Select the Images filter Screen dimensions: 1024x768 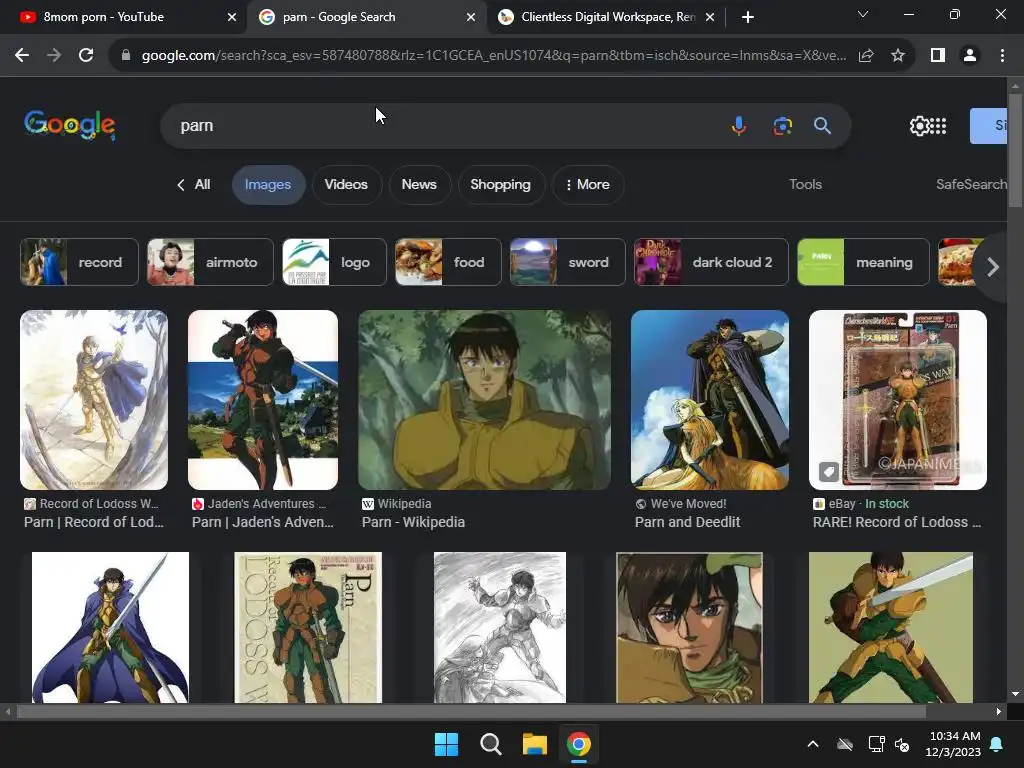[268, 185]
